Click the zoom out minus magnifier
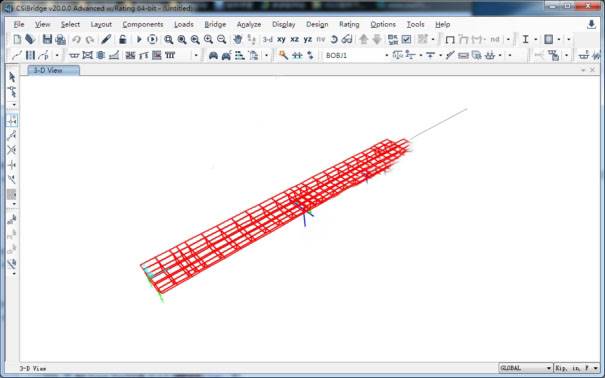The height and width of the screenshot is (378, 605). point(221,39)
